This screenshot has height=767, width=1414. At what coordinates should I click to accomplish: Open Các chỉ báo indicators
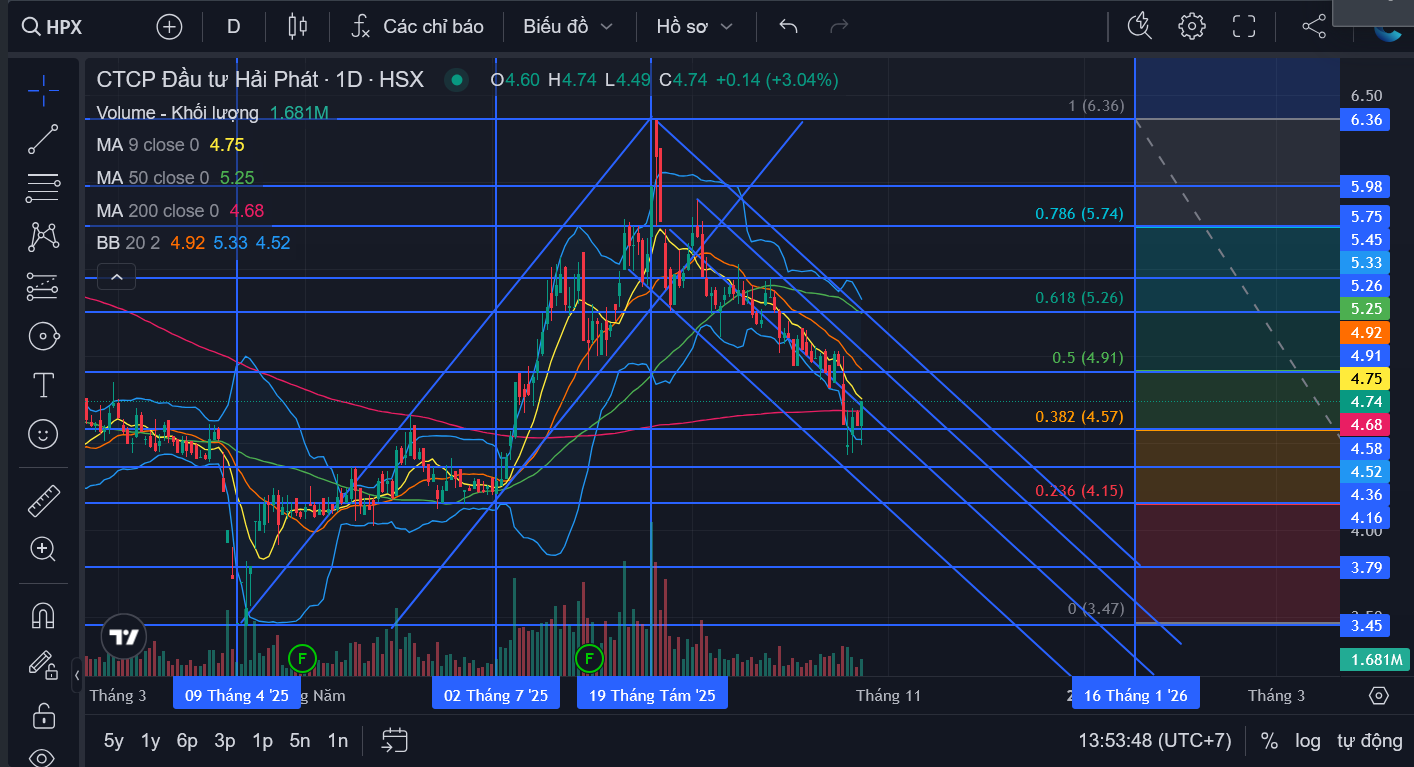[417, 27]
